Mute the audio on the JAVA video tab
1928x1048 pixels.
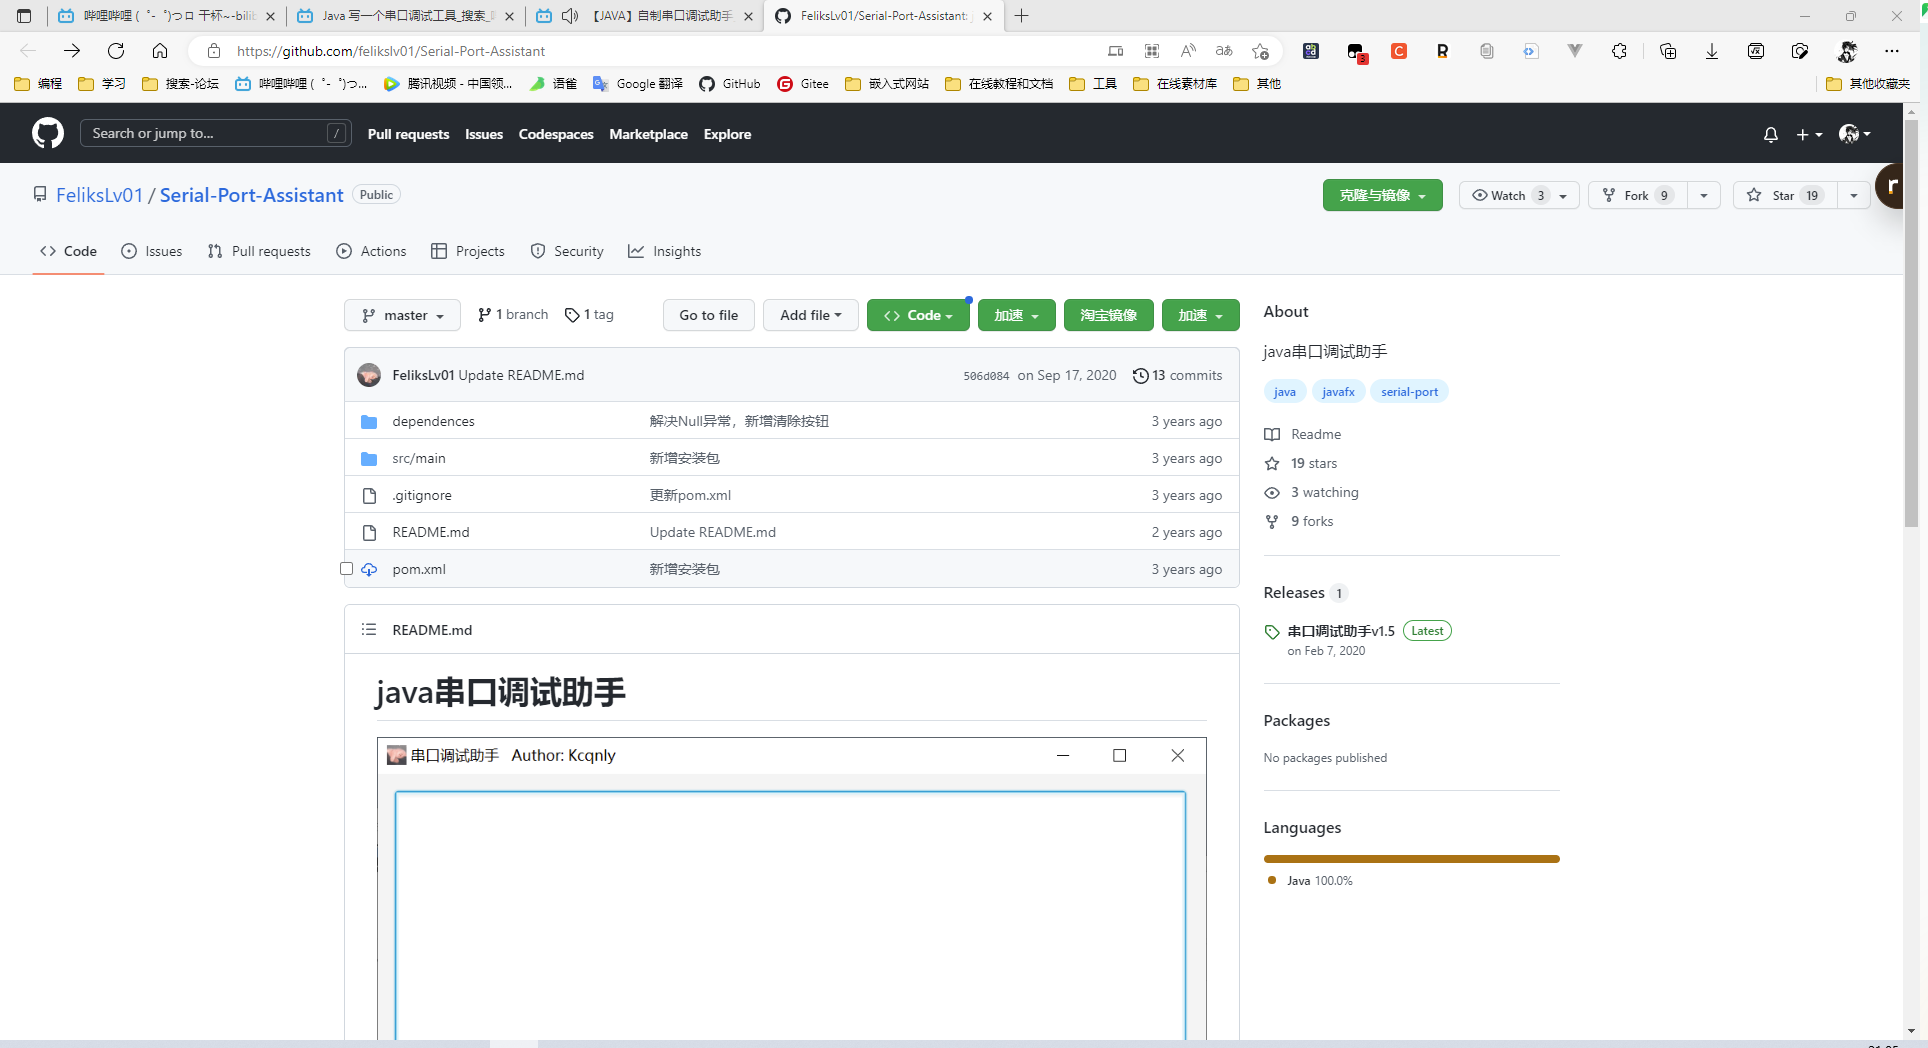pyautogui.click(x=571, y=16)
